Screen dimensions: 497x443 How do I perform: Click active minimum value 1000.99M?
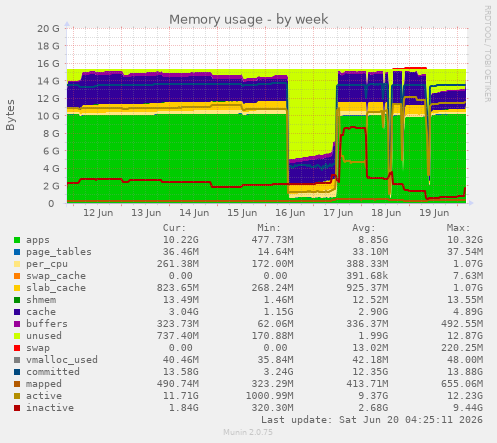(x=269, y=396)
